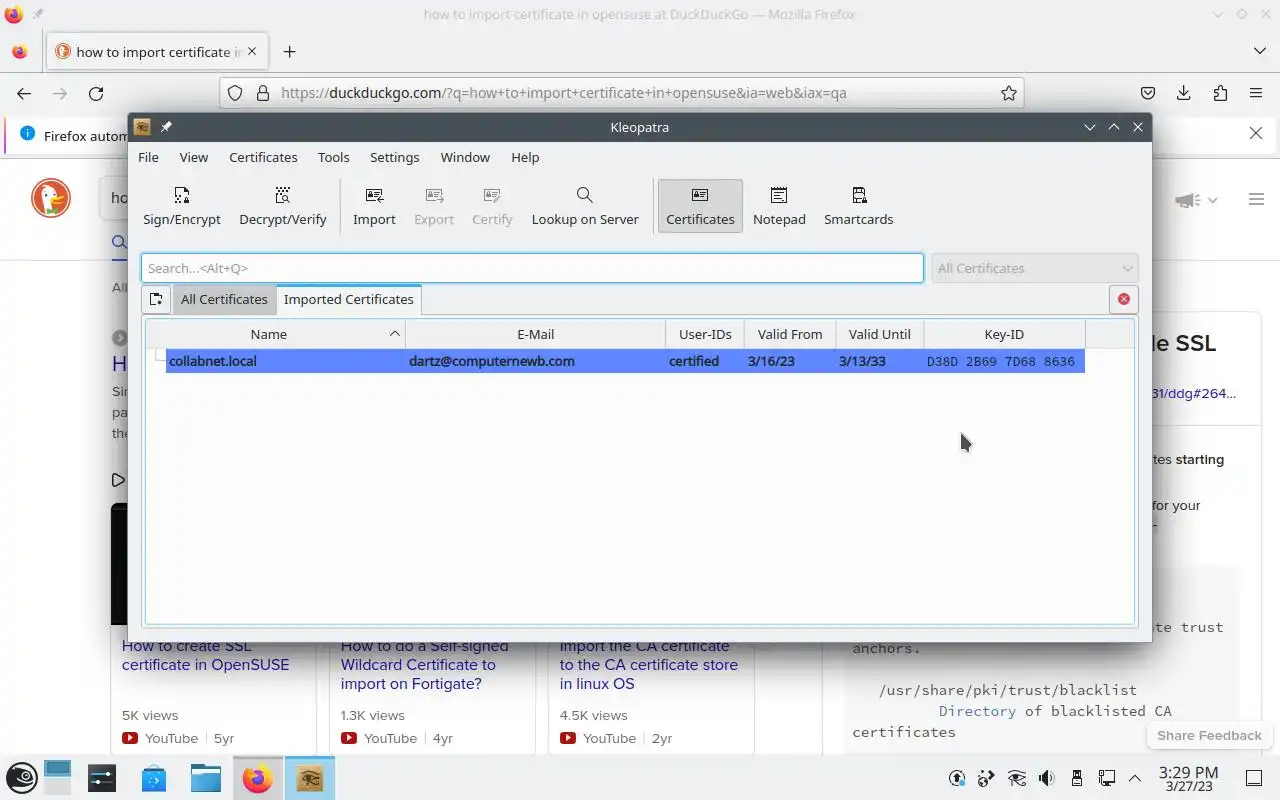1280x800 pixels.
Task: Expand hidden system tray icons arrow
Action: coord(1135,778)
